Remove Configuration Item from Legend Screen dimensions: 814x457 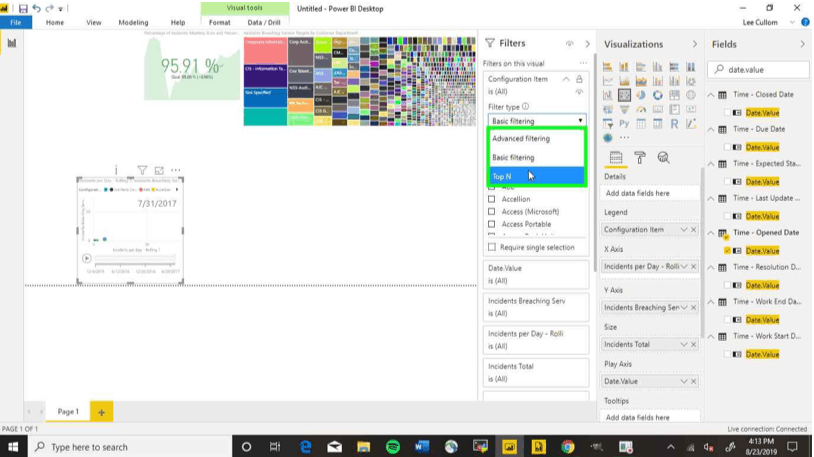pyautogui.click(x=694, y=230)
